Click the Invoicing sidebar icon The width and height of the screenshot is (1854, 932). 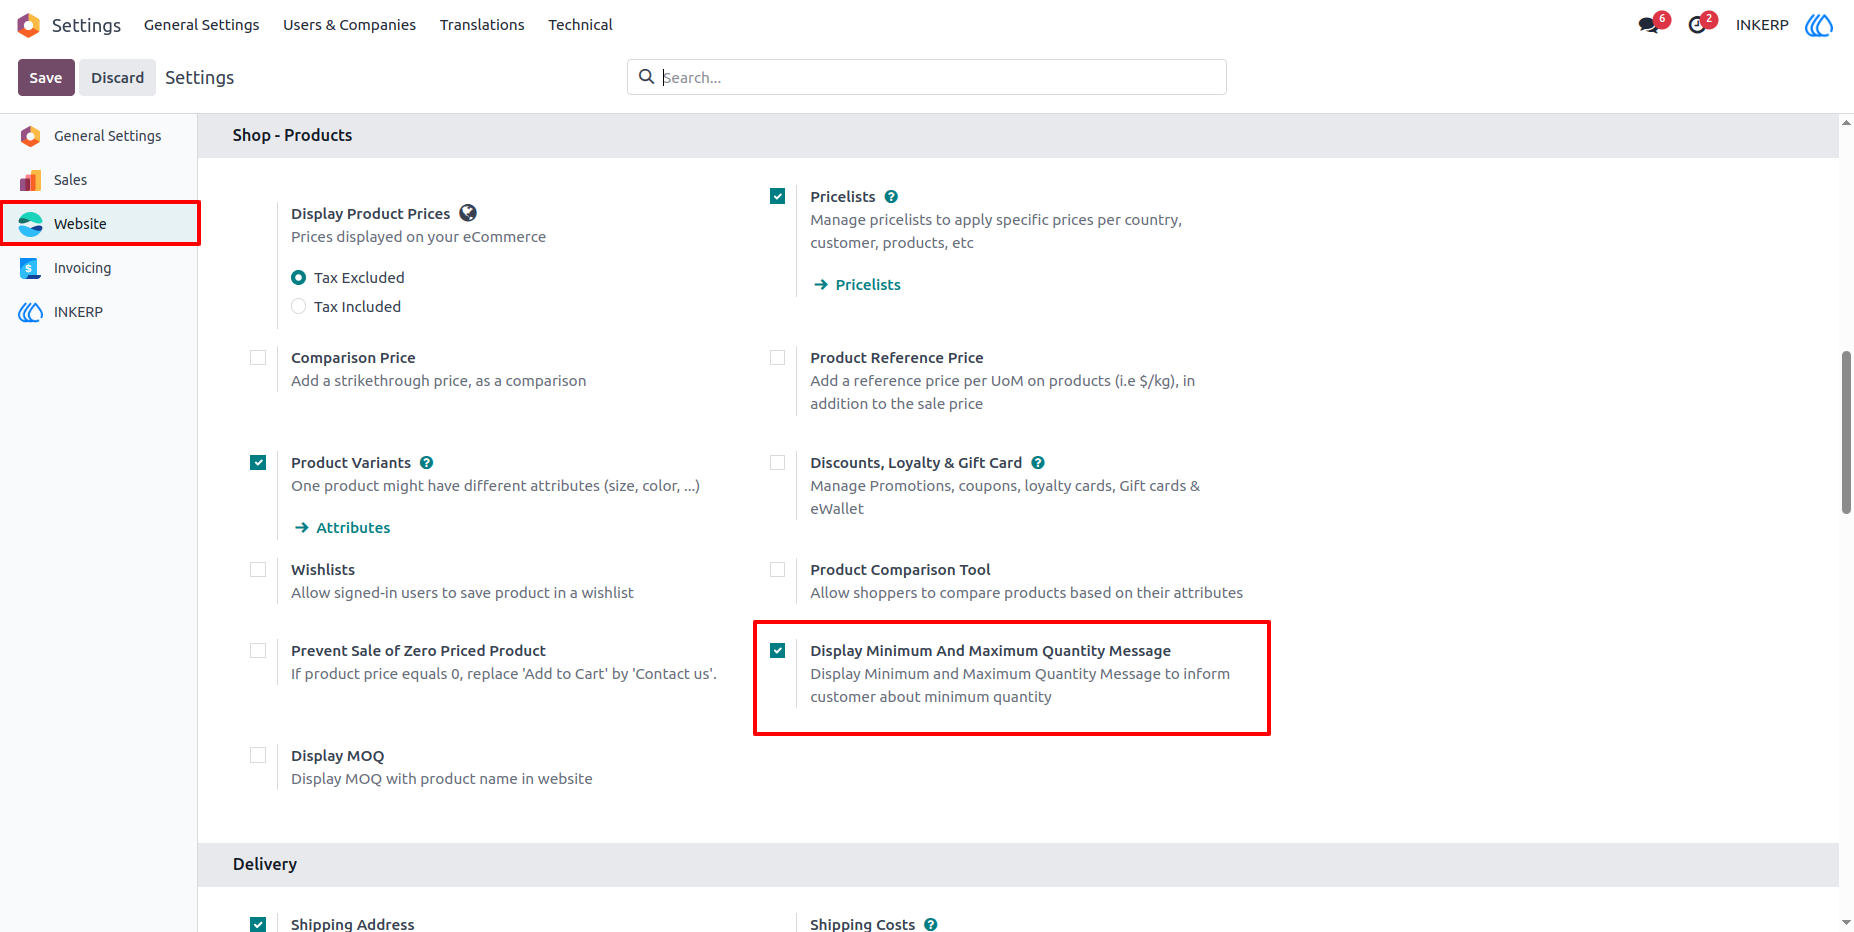pos(31,268)
